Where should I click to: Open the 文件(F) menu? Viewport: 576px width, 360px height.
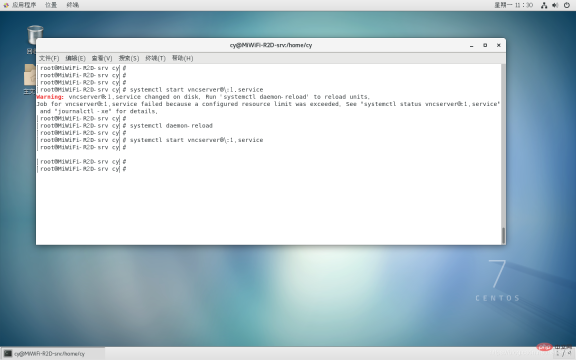(49, 58)
